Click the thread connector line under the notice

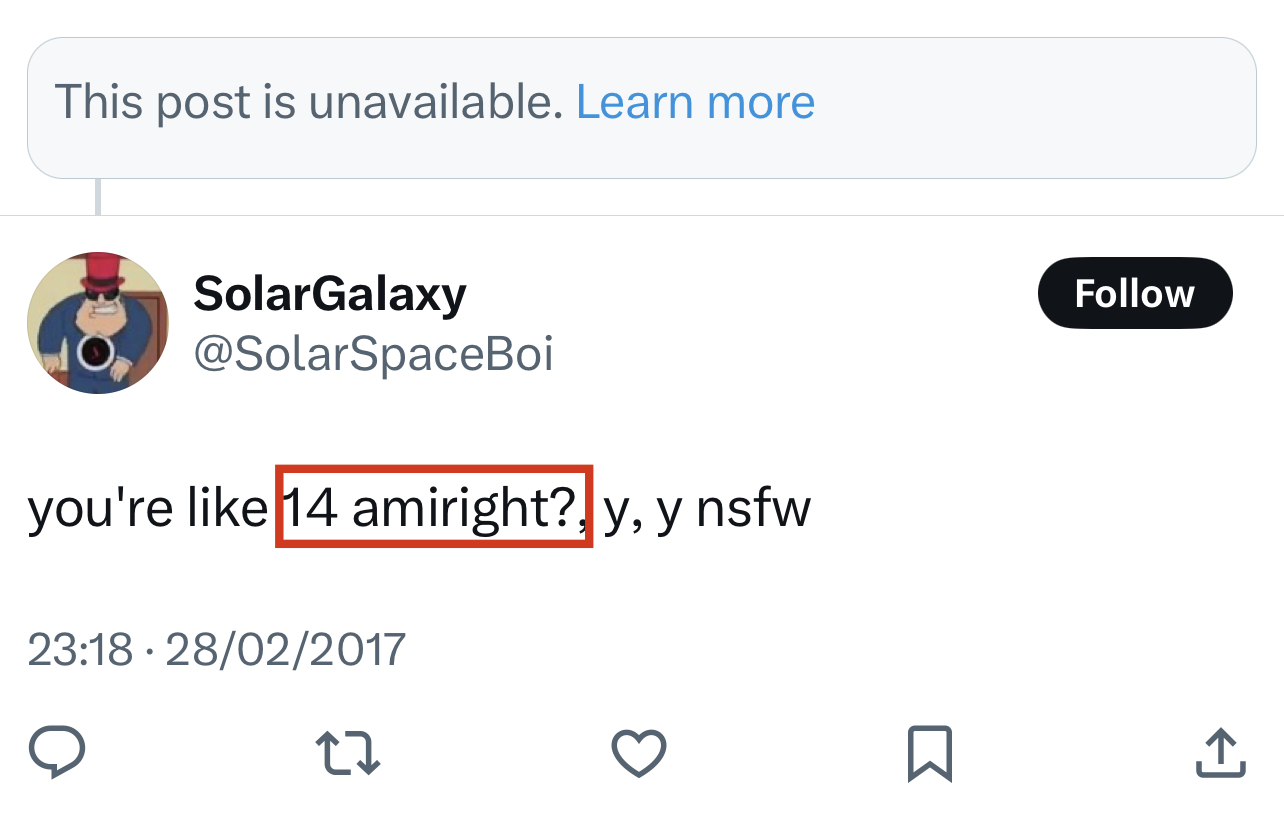tap(98, 196)
